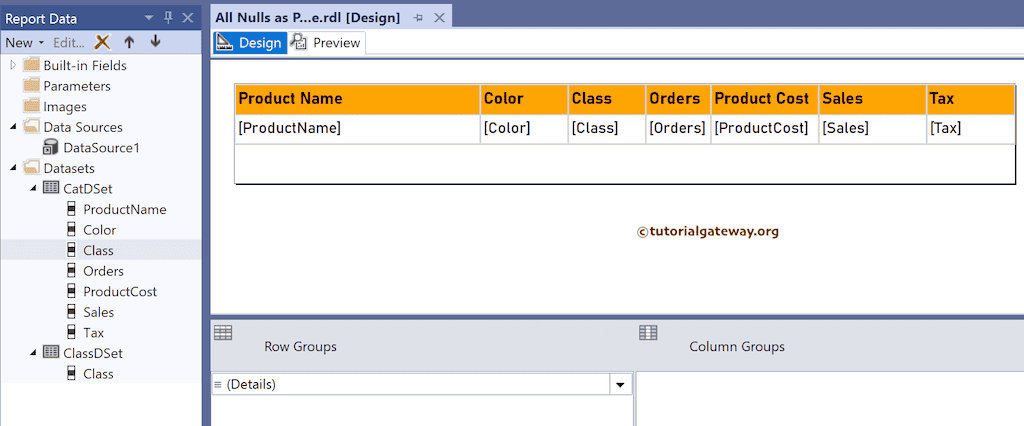Click the Images folder icon
1024x426 pixels.
31,106
